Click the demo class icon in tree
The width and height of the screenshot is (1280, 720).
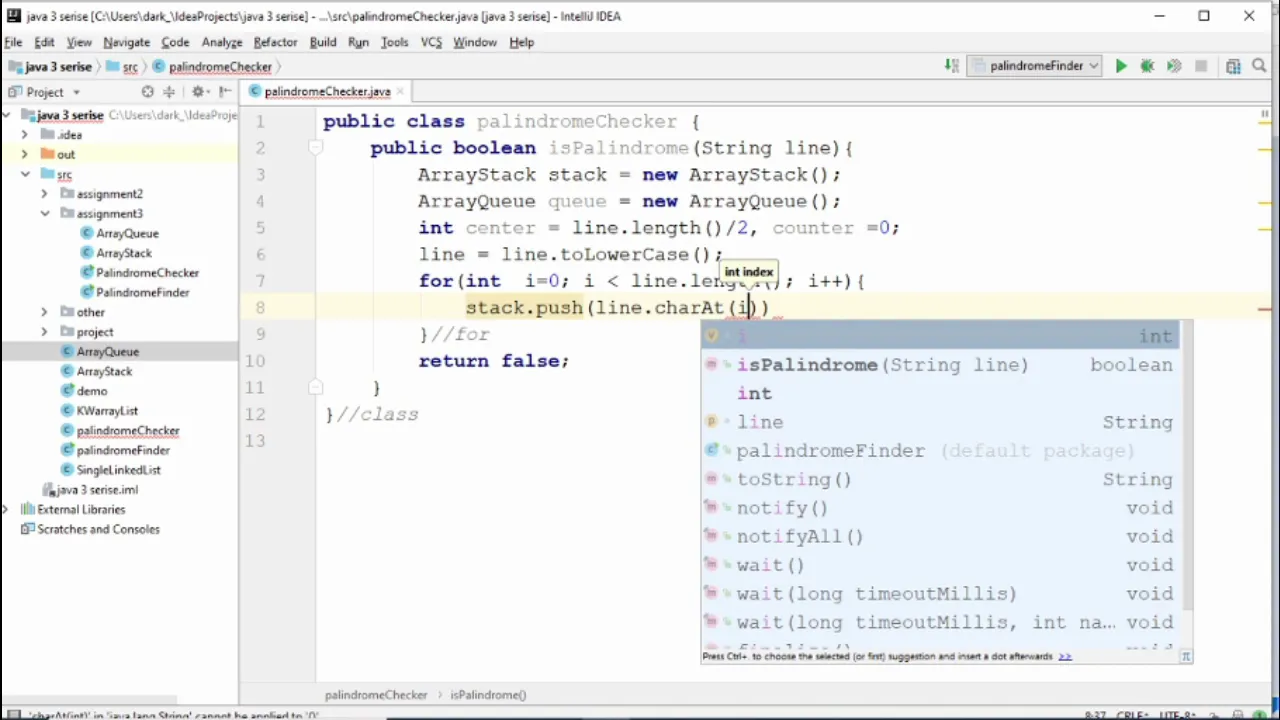[67, 391]
